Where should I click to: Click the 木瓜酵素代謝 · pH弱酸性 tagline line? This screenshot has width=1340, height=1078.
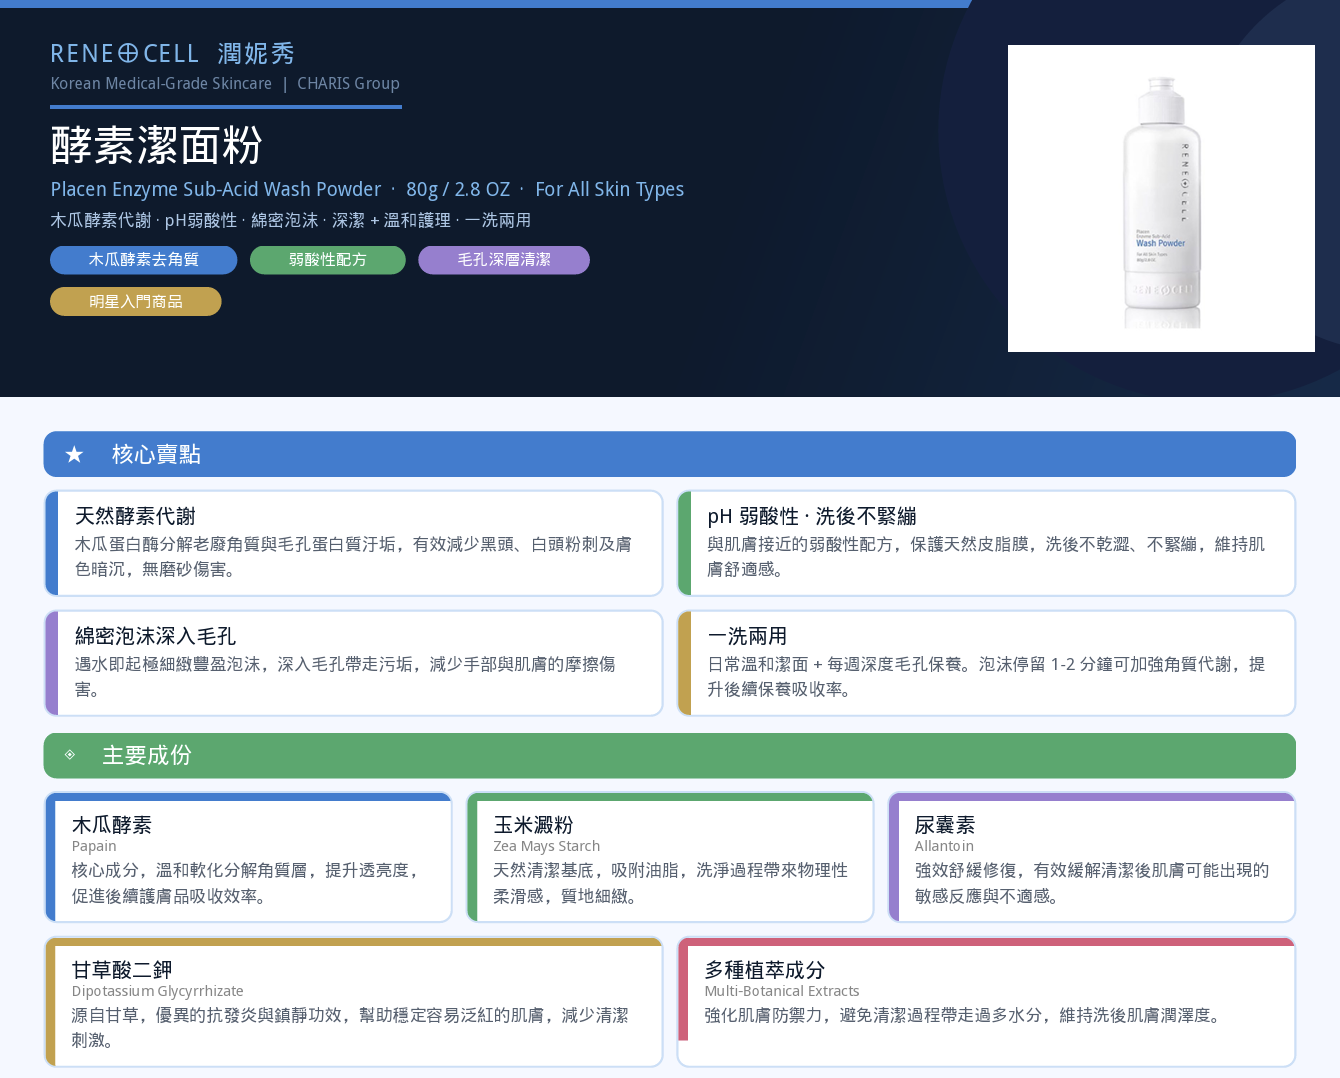click(x=291, y=220)
